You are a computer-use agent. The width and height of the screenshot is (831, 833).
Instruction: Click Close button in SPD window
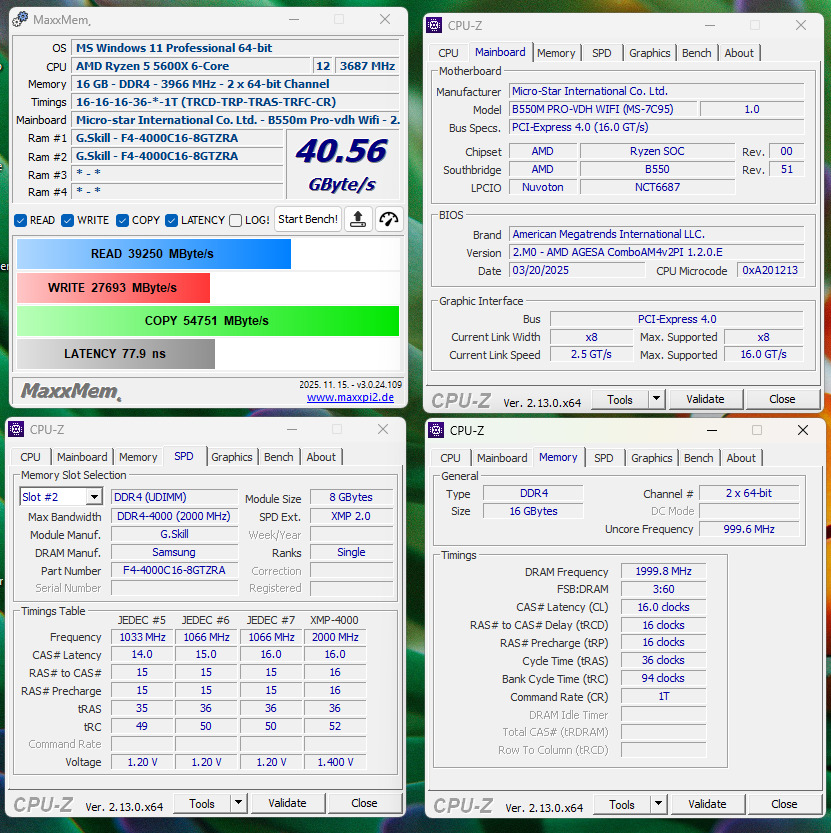(364, 803)
